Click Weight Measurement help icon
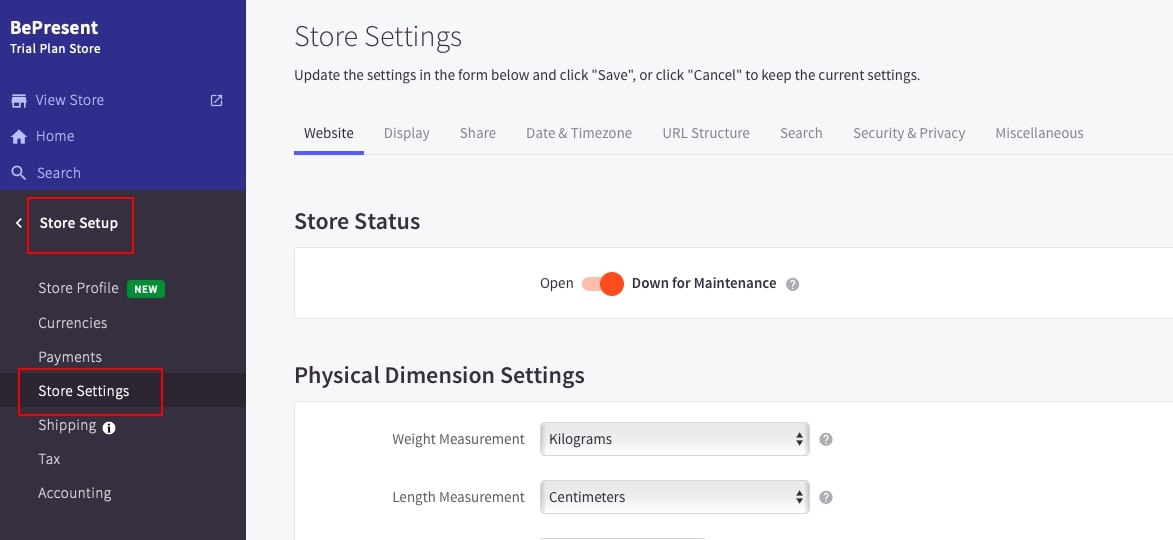This screenshot has height=540, width=1173. (826, 439)
